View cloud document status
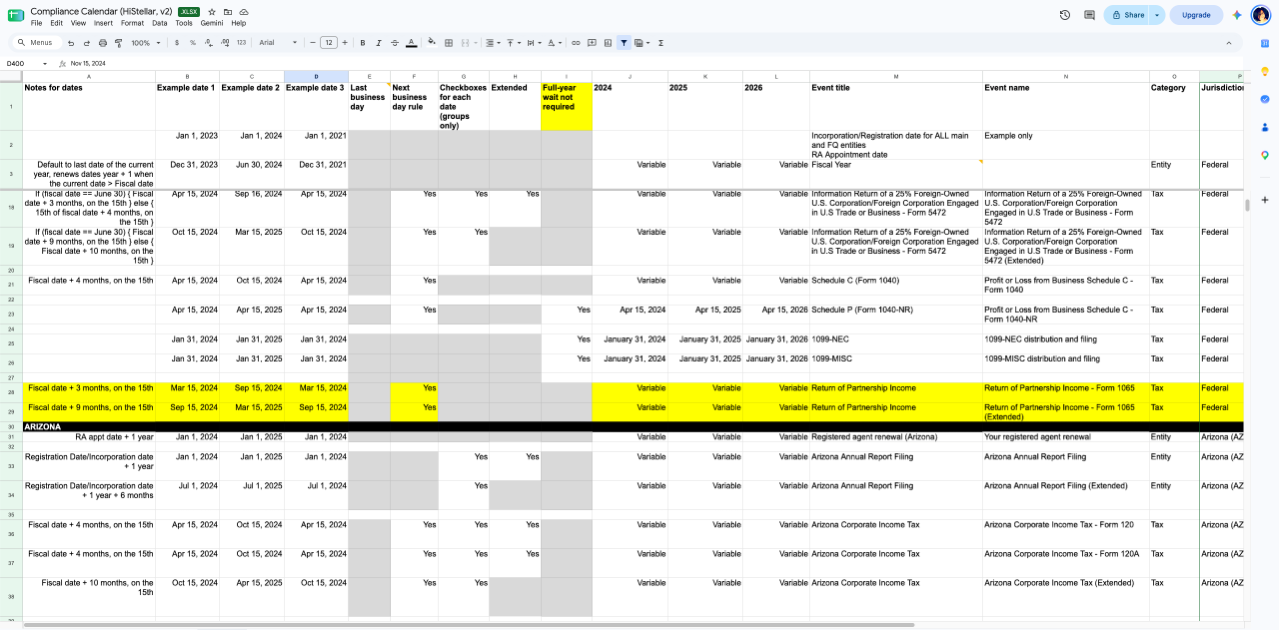Image resolution: width=1279 pixels, height=630 pixels. click(x=244, y=12)
